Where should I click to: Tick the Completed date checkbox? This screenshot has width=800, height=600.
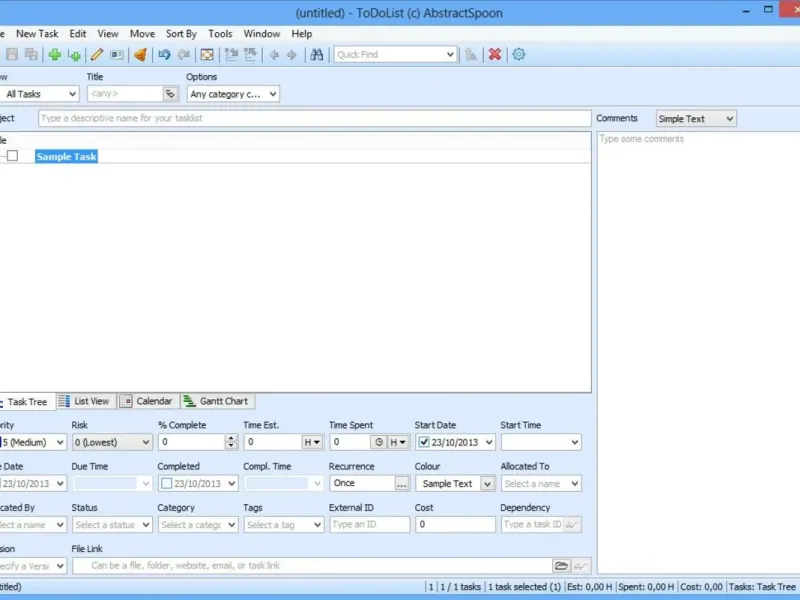pyautogui.click(x=167, y=484)
